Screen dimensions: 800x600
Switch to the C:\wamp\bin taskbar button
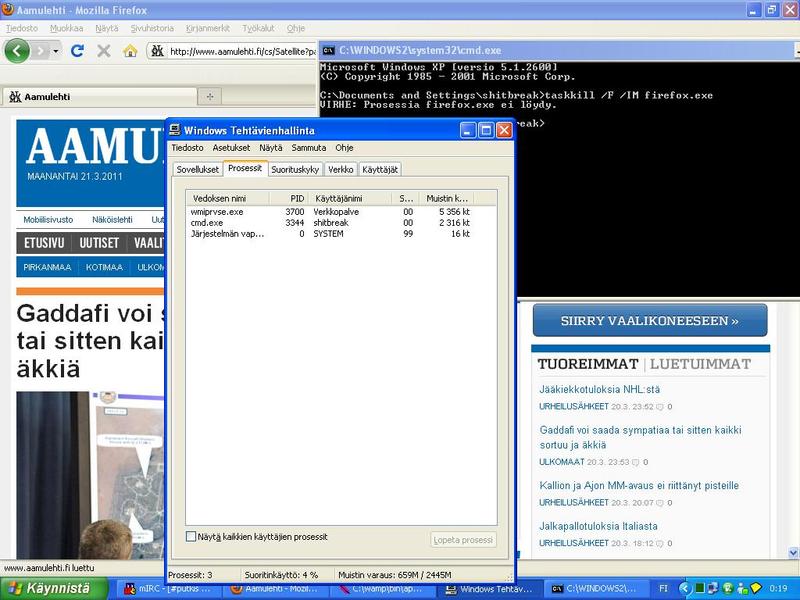click(383, 589)
